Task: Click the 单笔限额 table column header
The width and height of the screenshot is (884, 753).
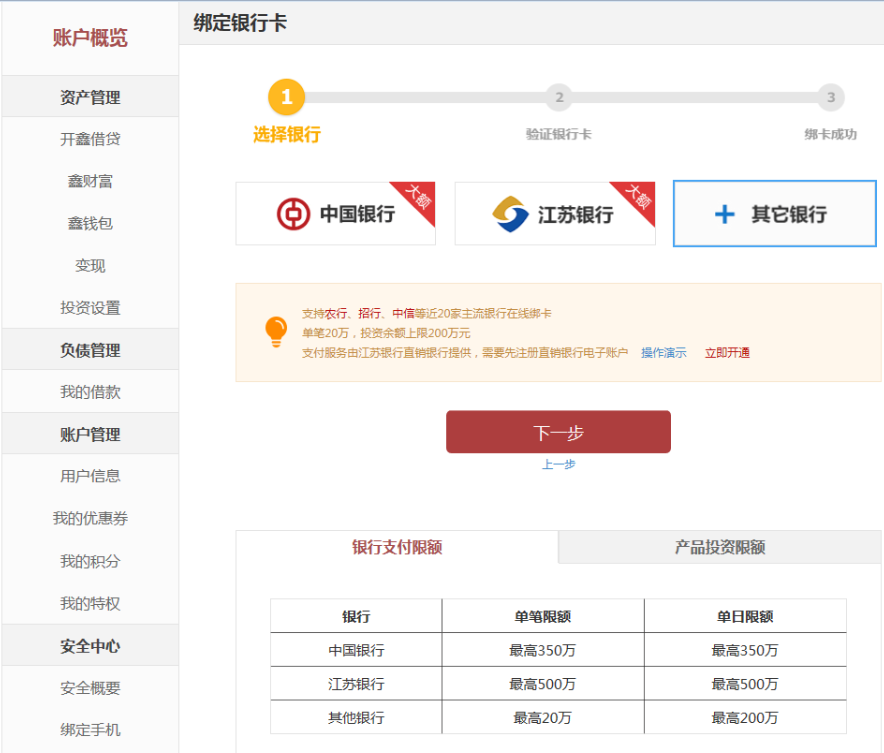Action: (543, 616)
